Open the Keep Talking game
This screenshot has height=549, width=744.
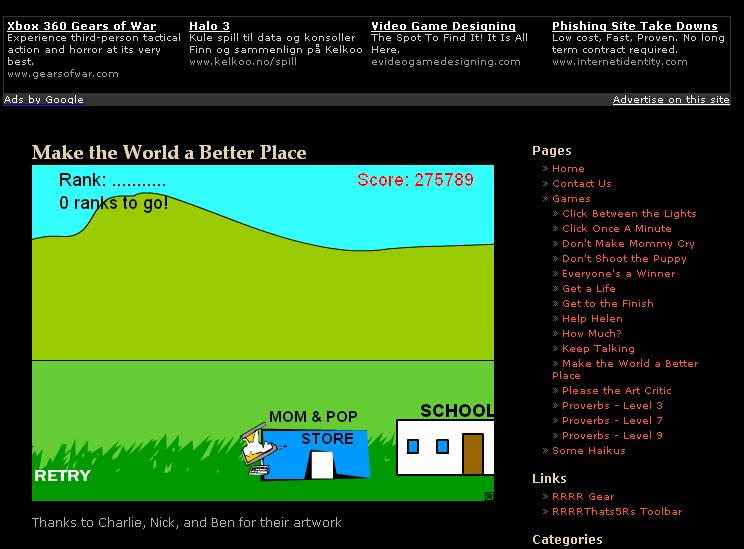(x=598, y=349)
